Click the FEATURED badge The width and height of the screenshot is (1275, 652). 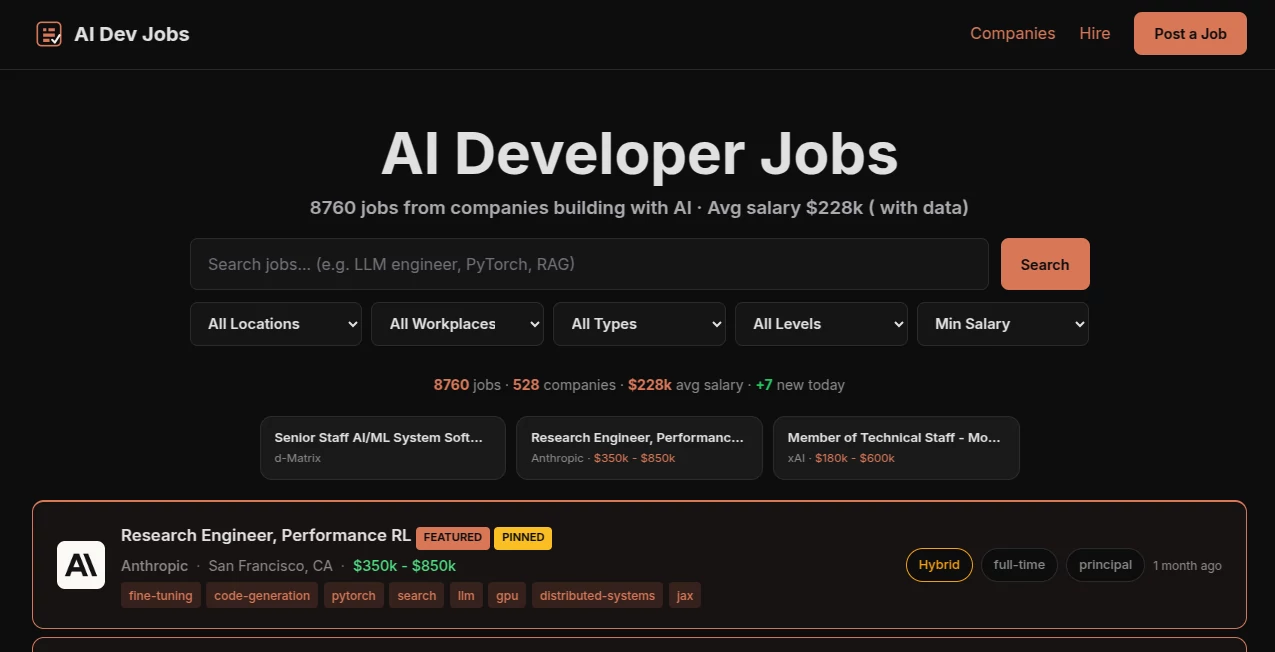[453, 538]
